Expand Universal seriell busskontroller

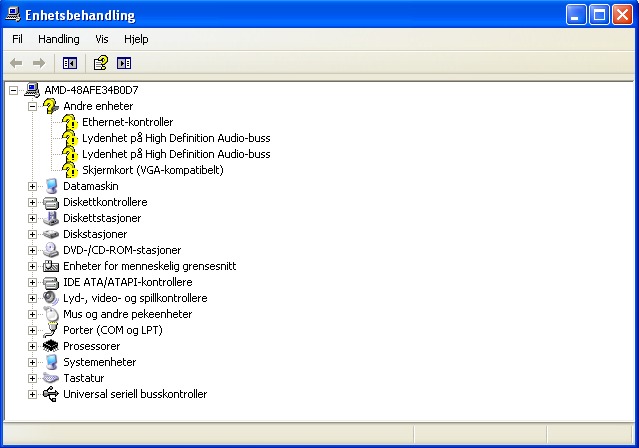pyautogui.click(x=32, y=394)
